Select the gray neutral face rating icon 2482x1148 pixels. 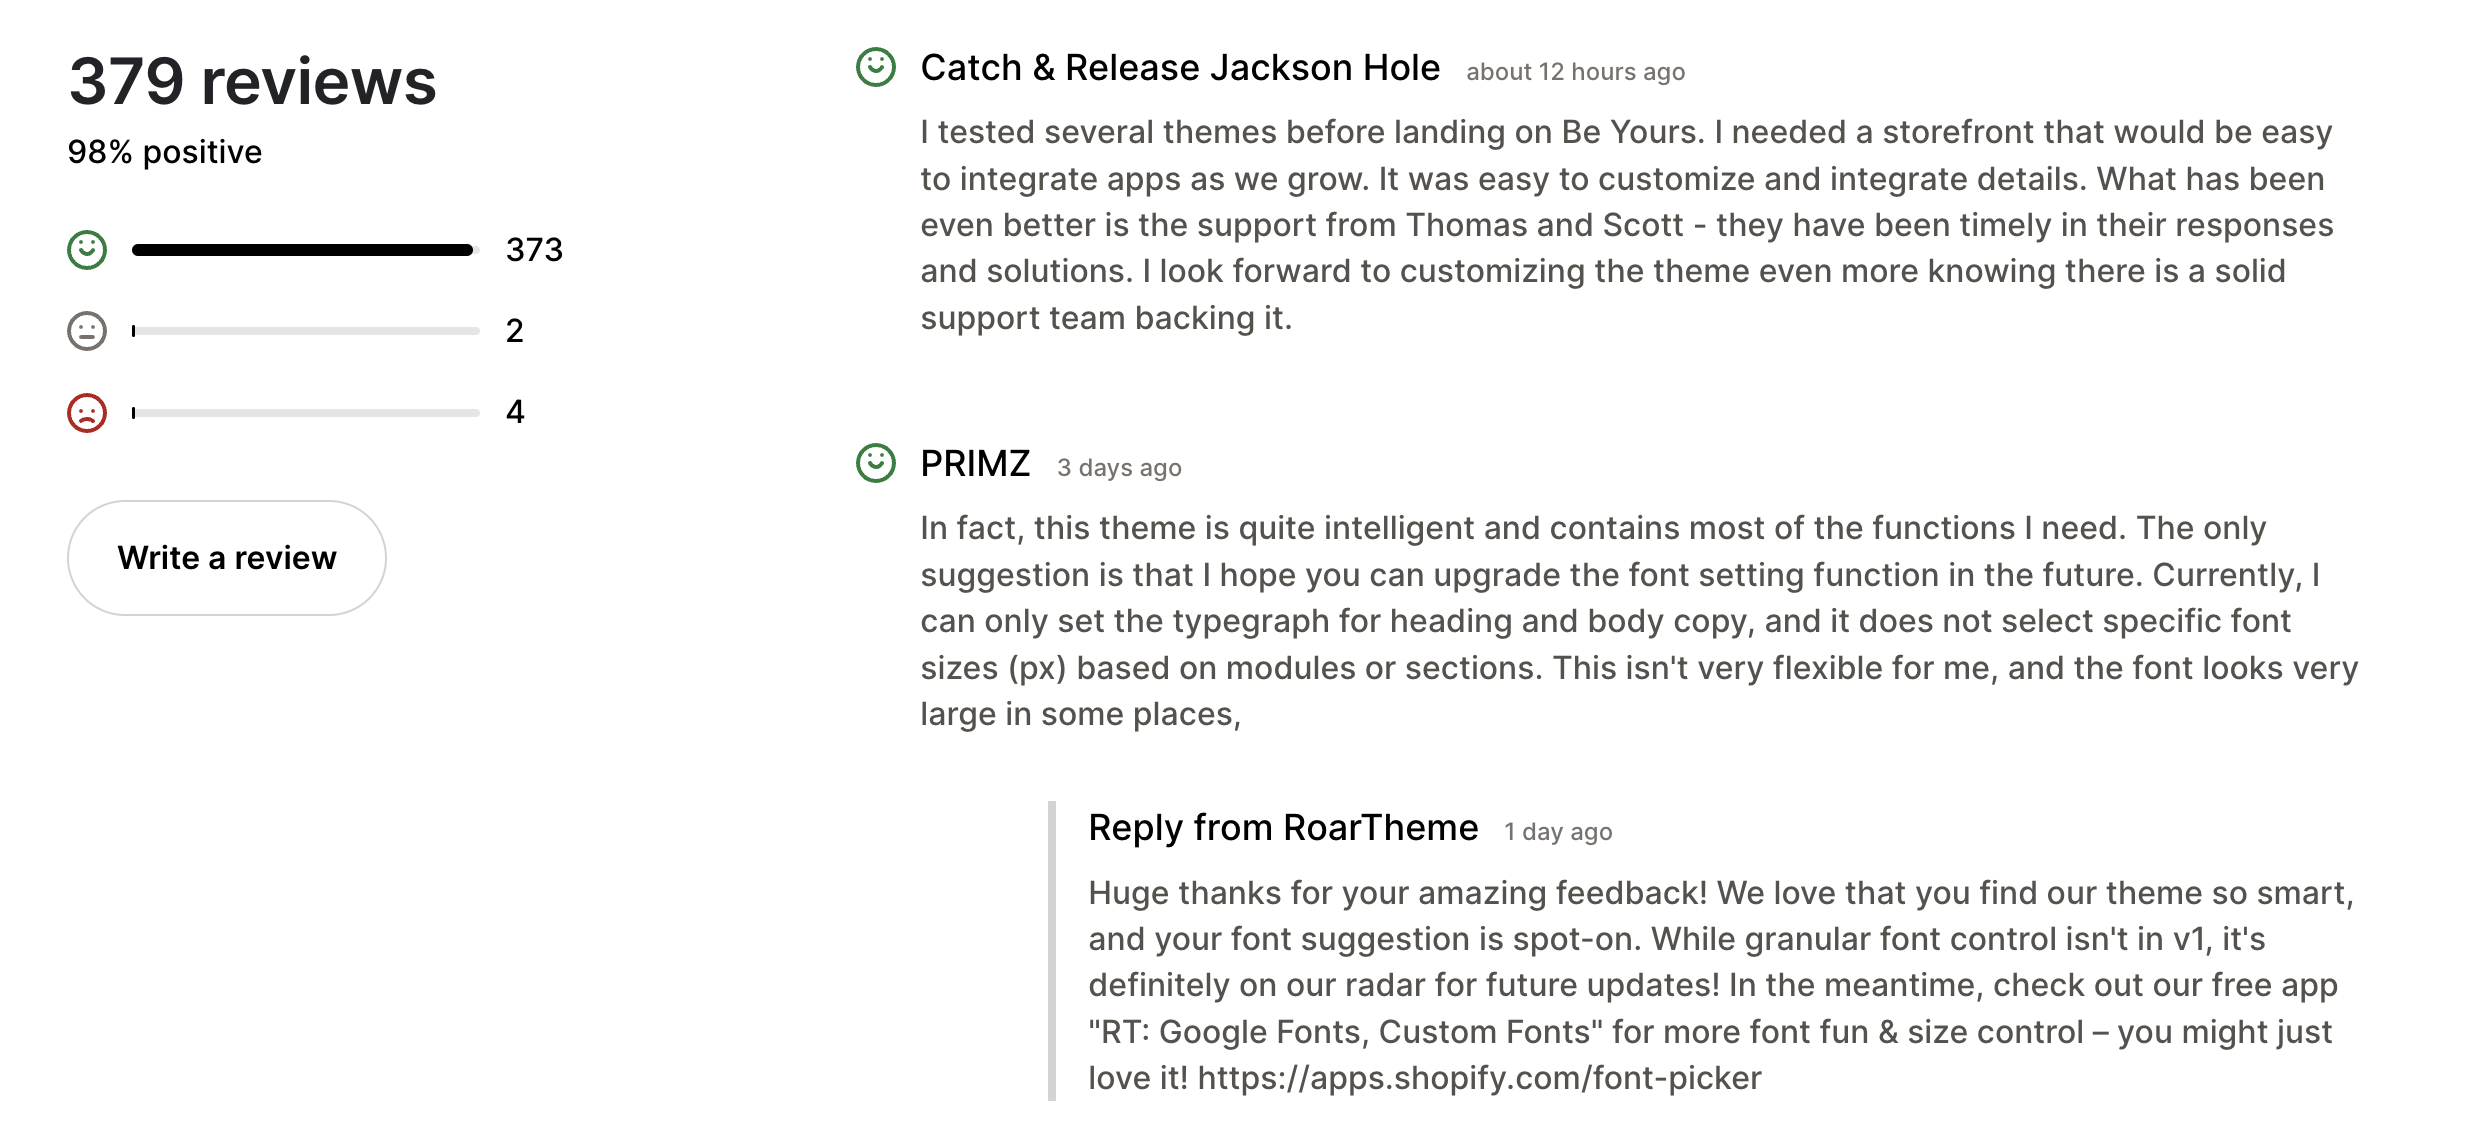pyautogui.click(x=86, y=329)
